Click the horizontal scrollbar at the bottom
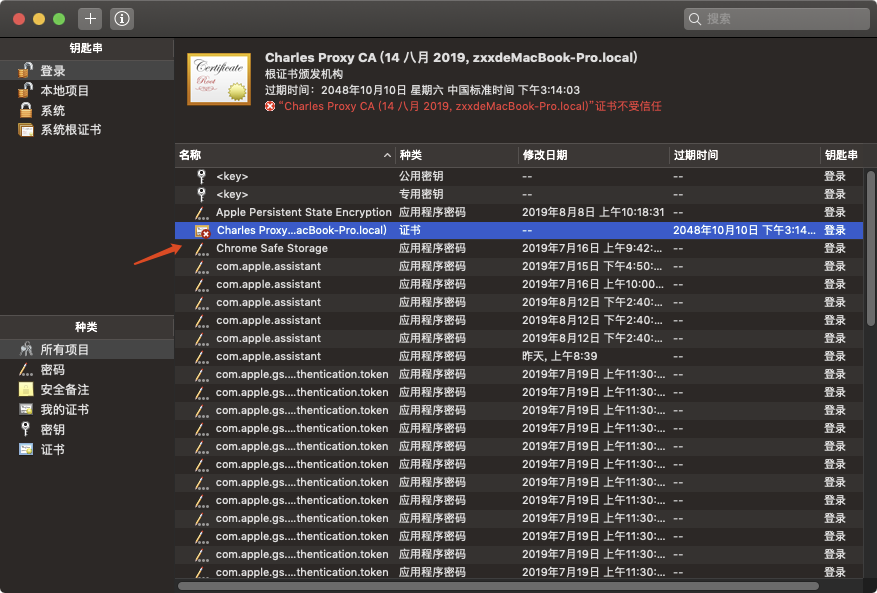Image resolution: width=877 pixels, height=593 pixels. [498, 586]
